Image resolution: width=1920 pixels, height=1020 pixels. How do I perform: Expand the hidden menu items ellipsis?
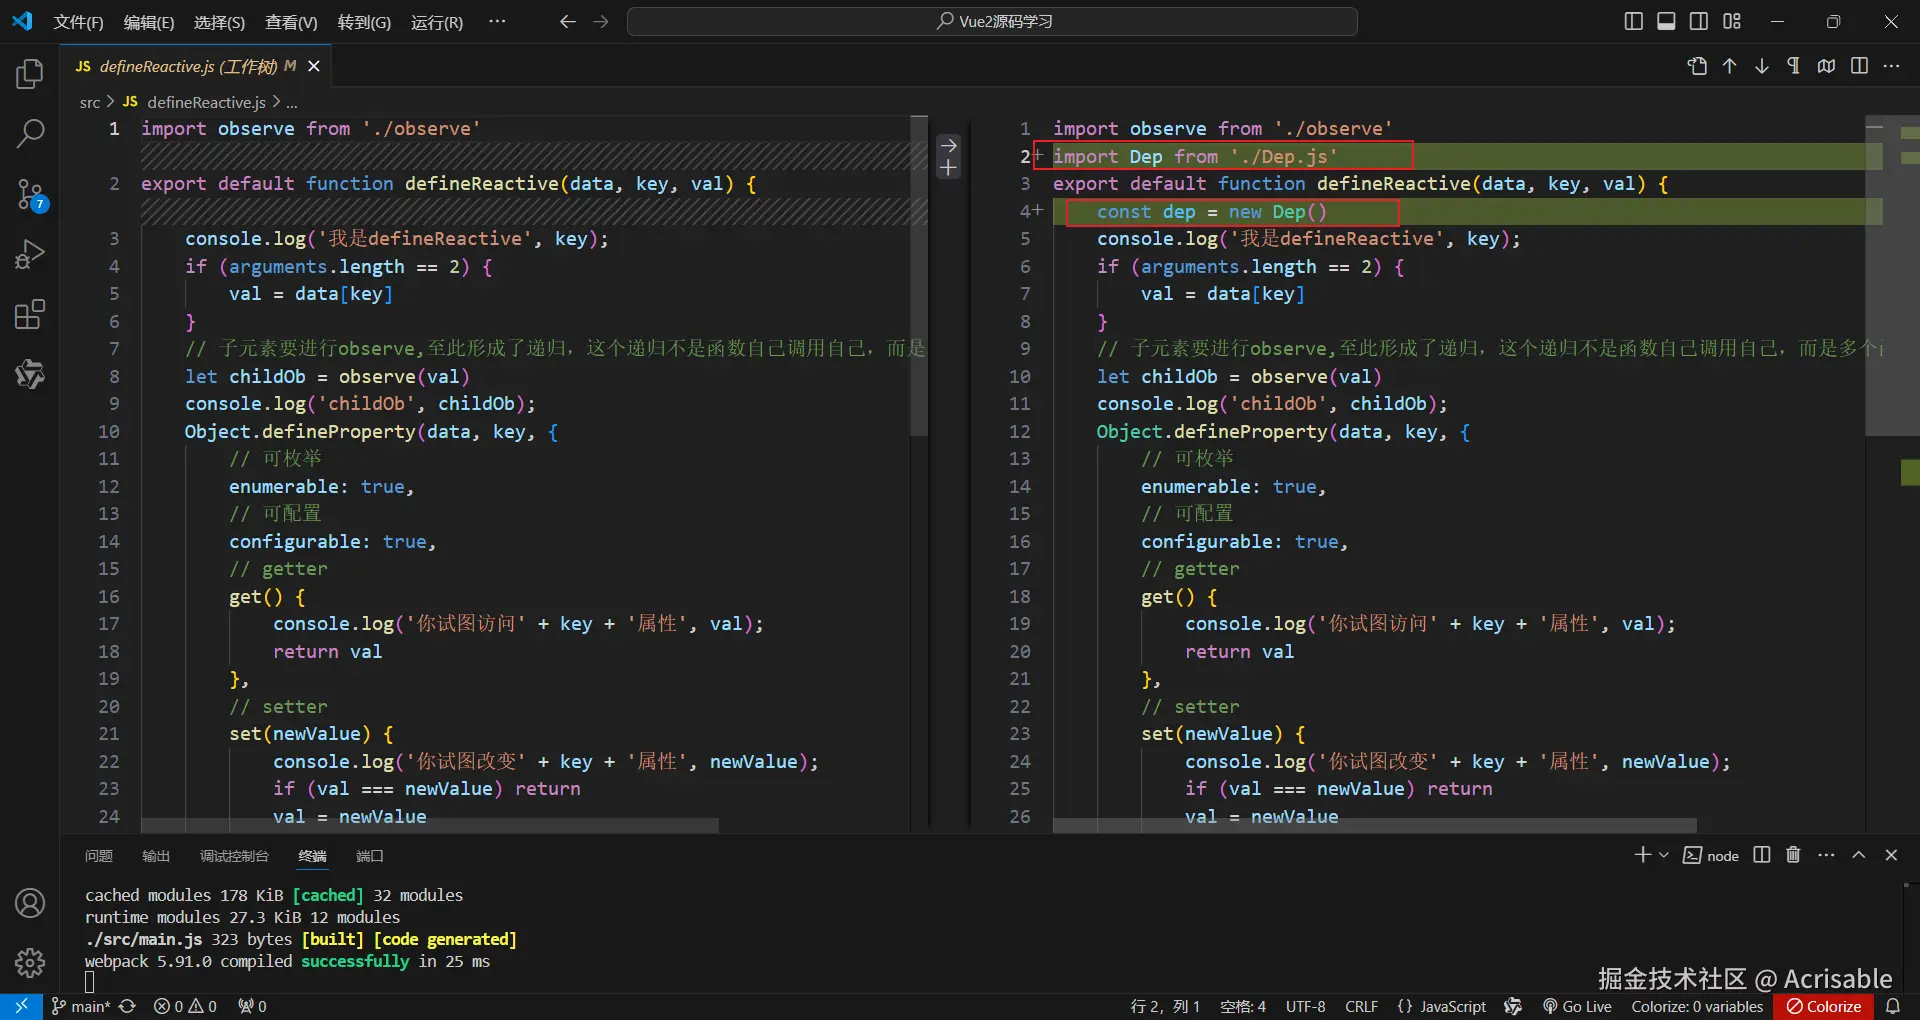[497, 21]
